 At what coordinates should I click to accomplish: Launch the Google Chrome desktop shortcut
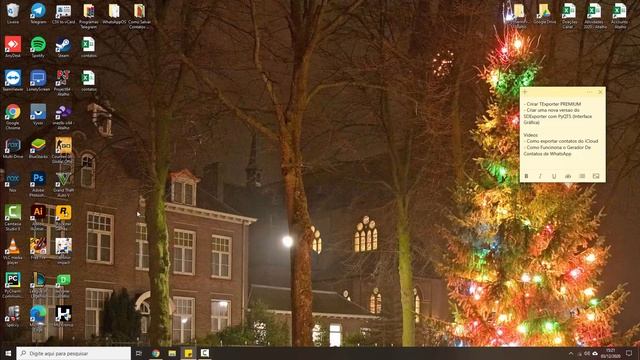[13, 116]
